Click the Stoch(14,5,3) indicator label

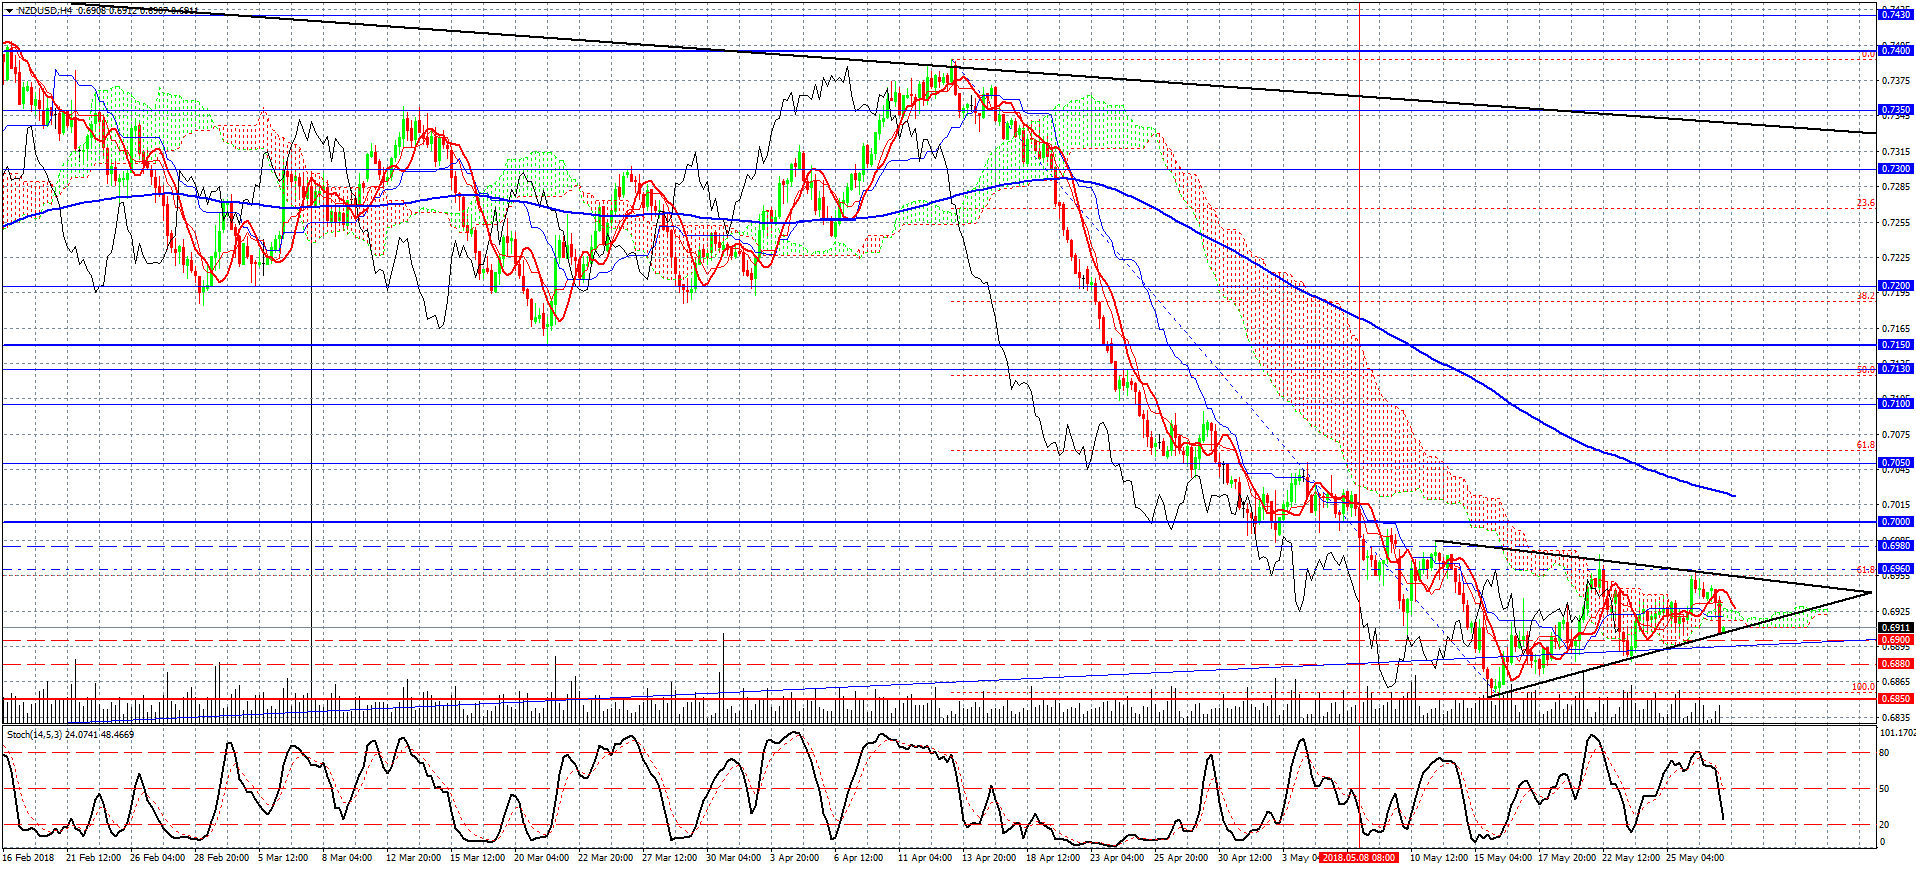[33, 735]
